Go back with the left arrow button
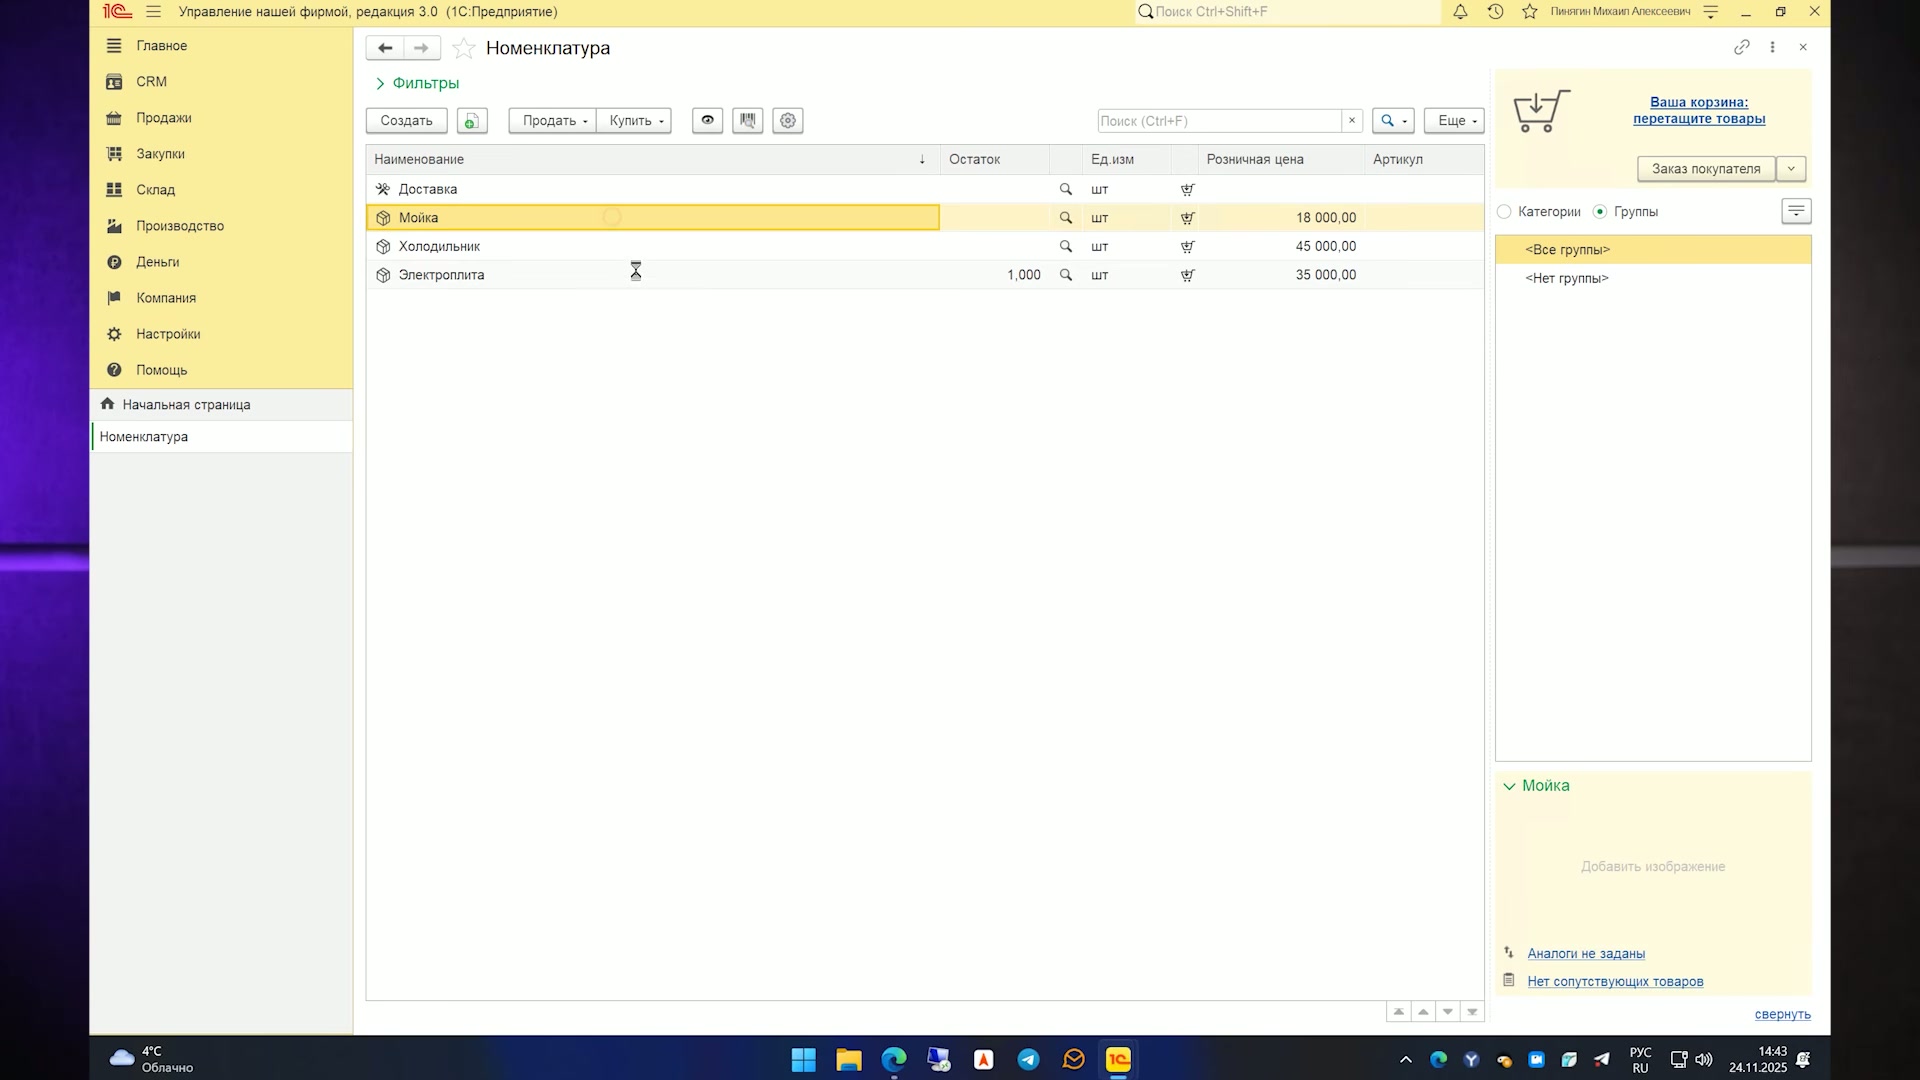 click(385, 48)
